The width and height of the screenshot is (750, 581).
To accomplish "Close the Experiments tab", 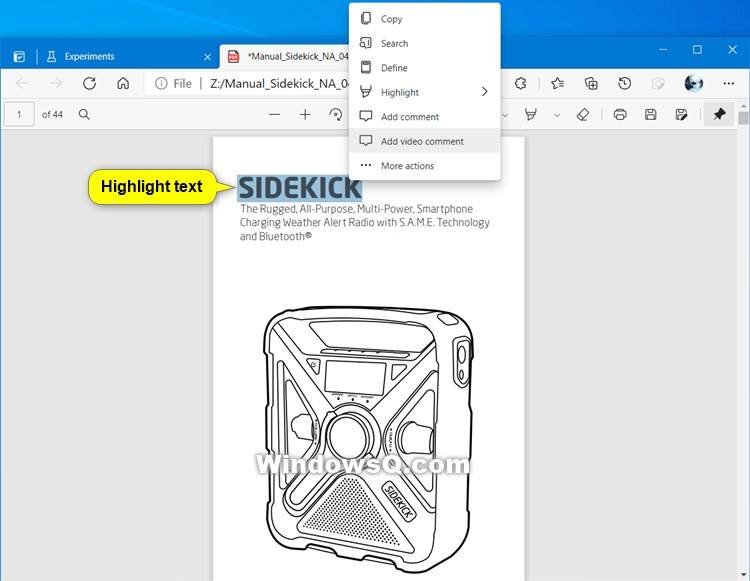I will pyautogui.click(x=208, y=57).
